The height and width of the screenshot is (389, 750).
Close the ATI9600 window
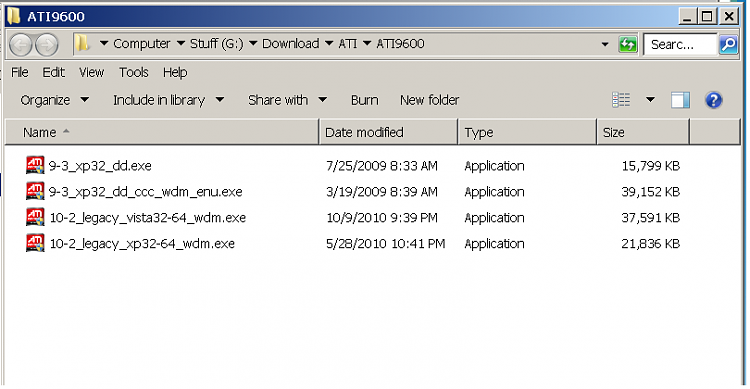pos(728,16)
